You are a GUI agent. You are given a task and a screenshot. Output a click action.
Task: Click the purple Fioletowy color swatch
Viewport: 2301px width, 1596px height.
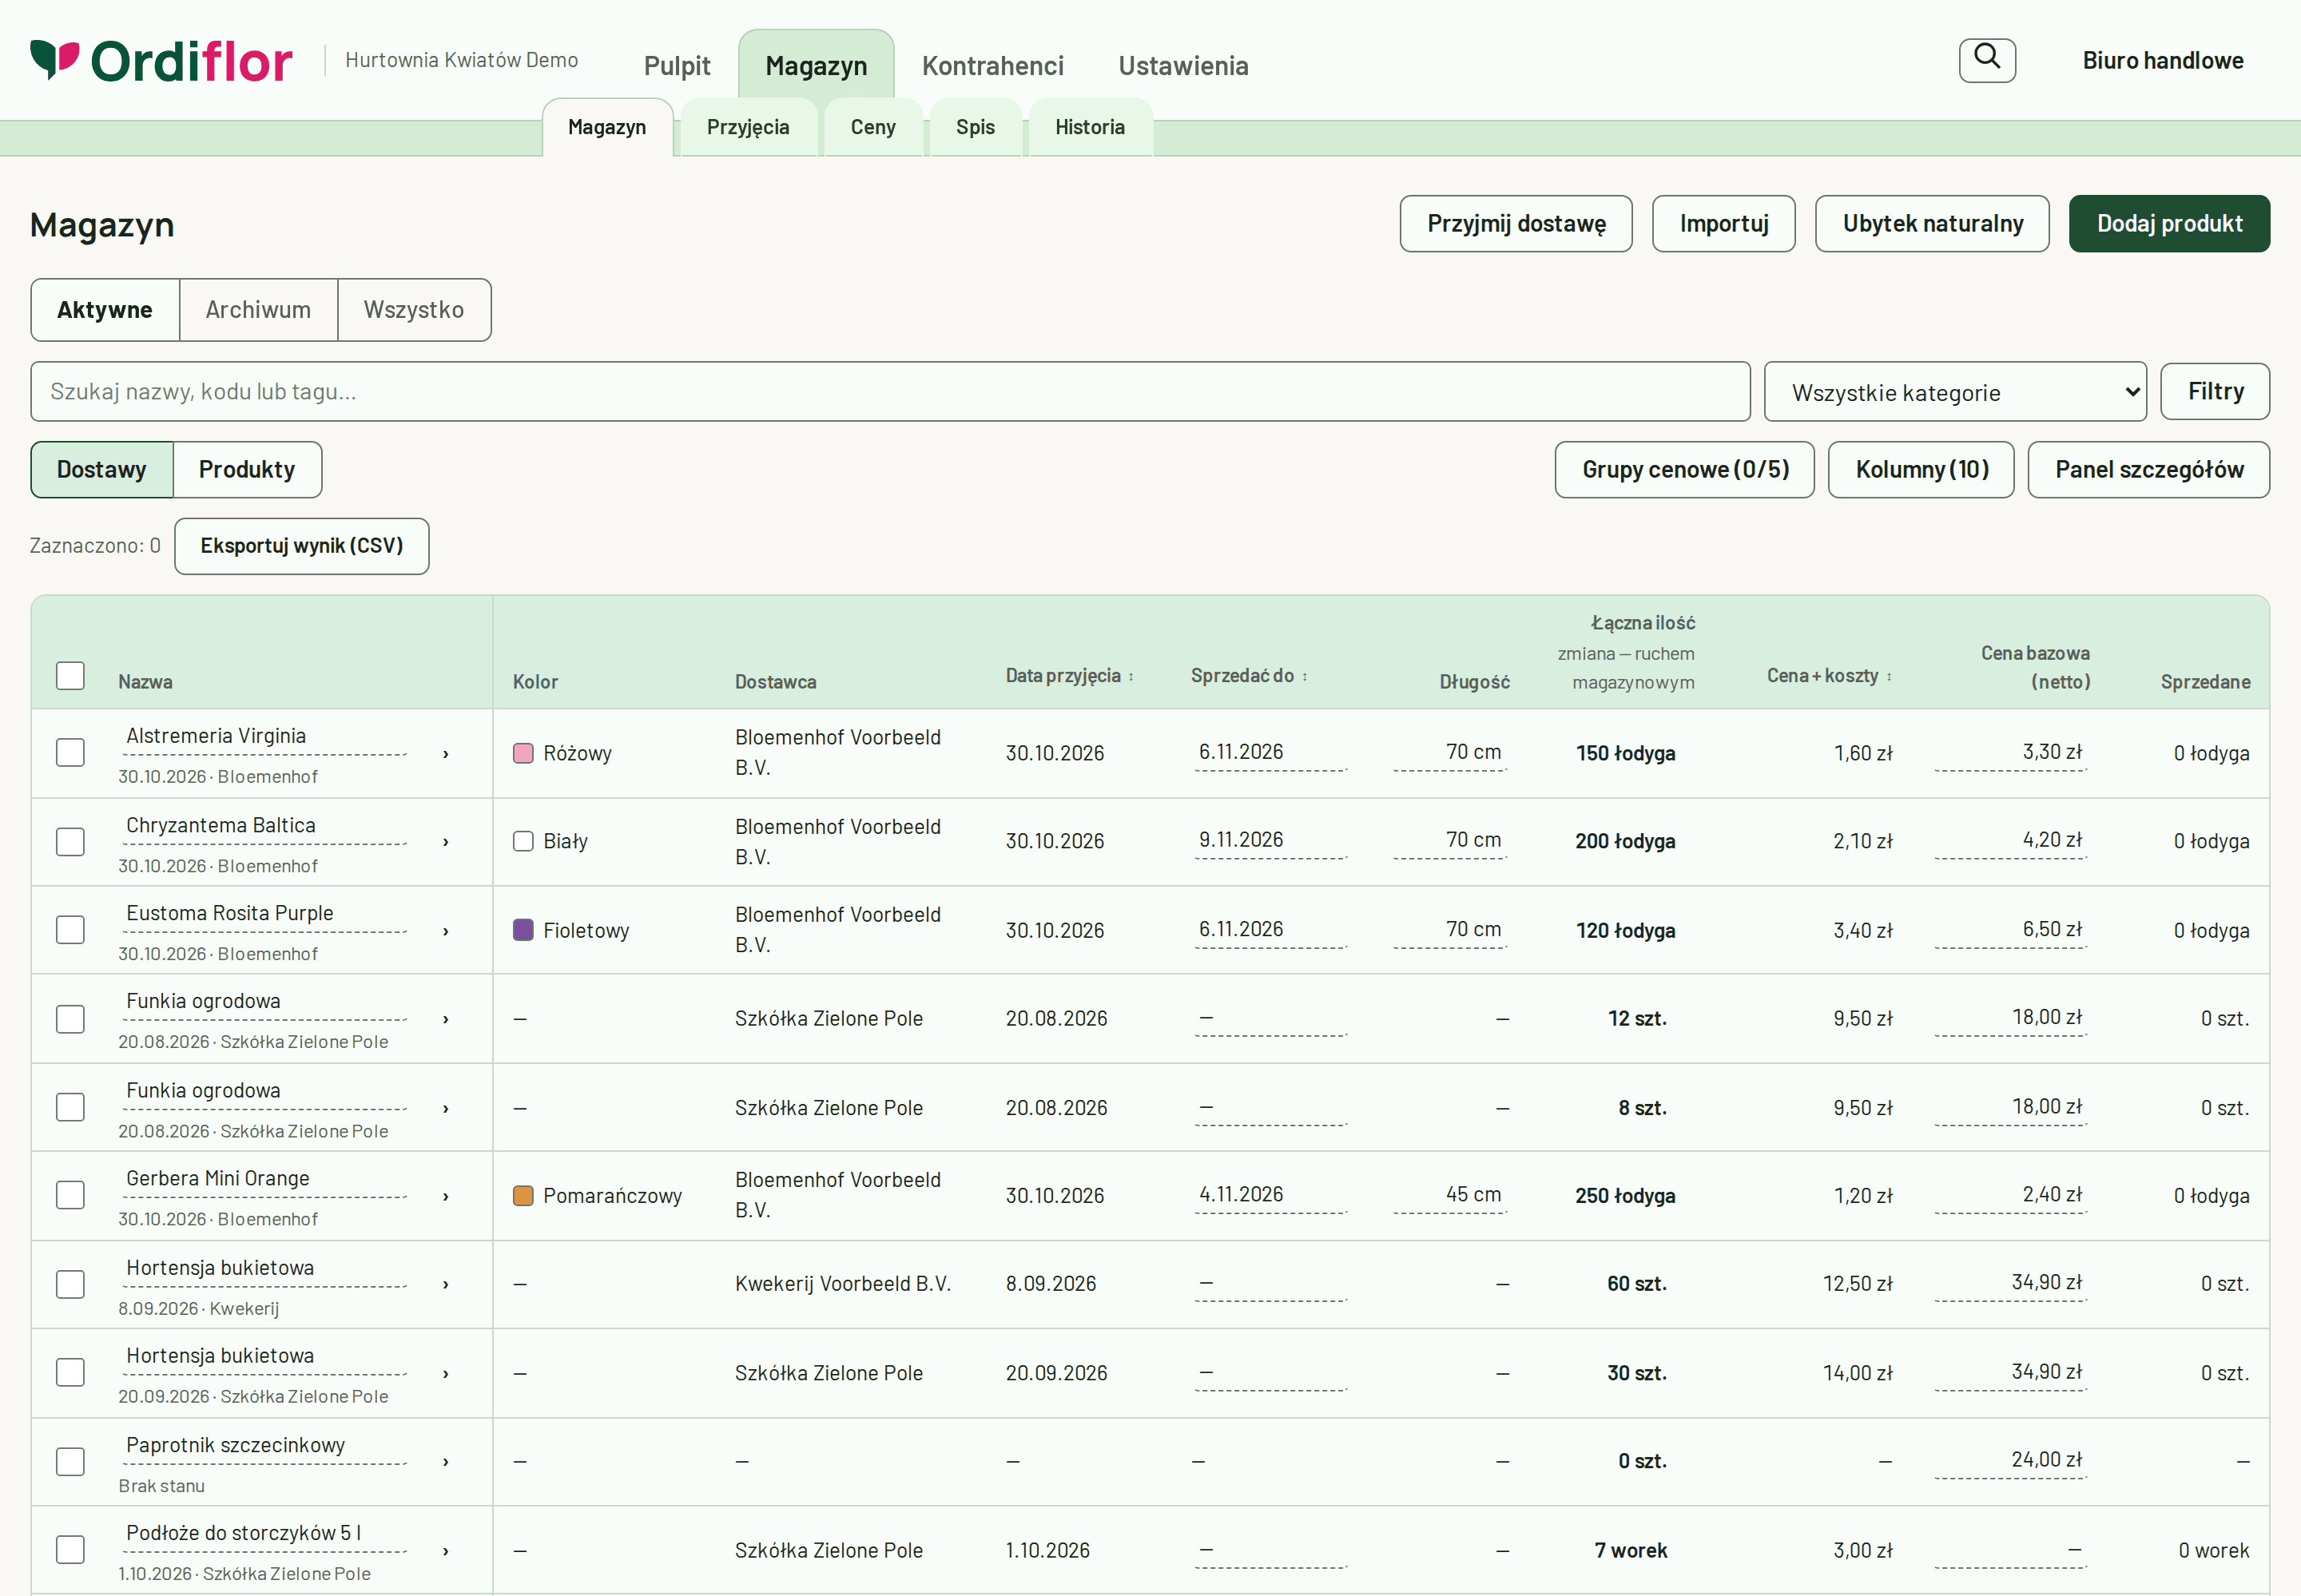tap(523, 930)
